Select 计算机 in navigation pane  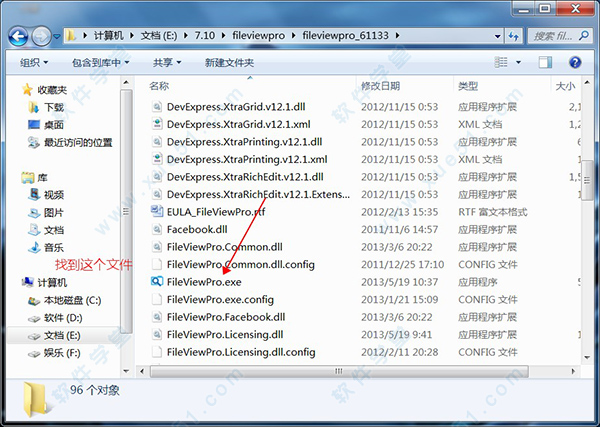(x=44, y=283)
